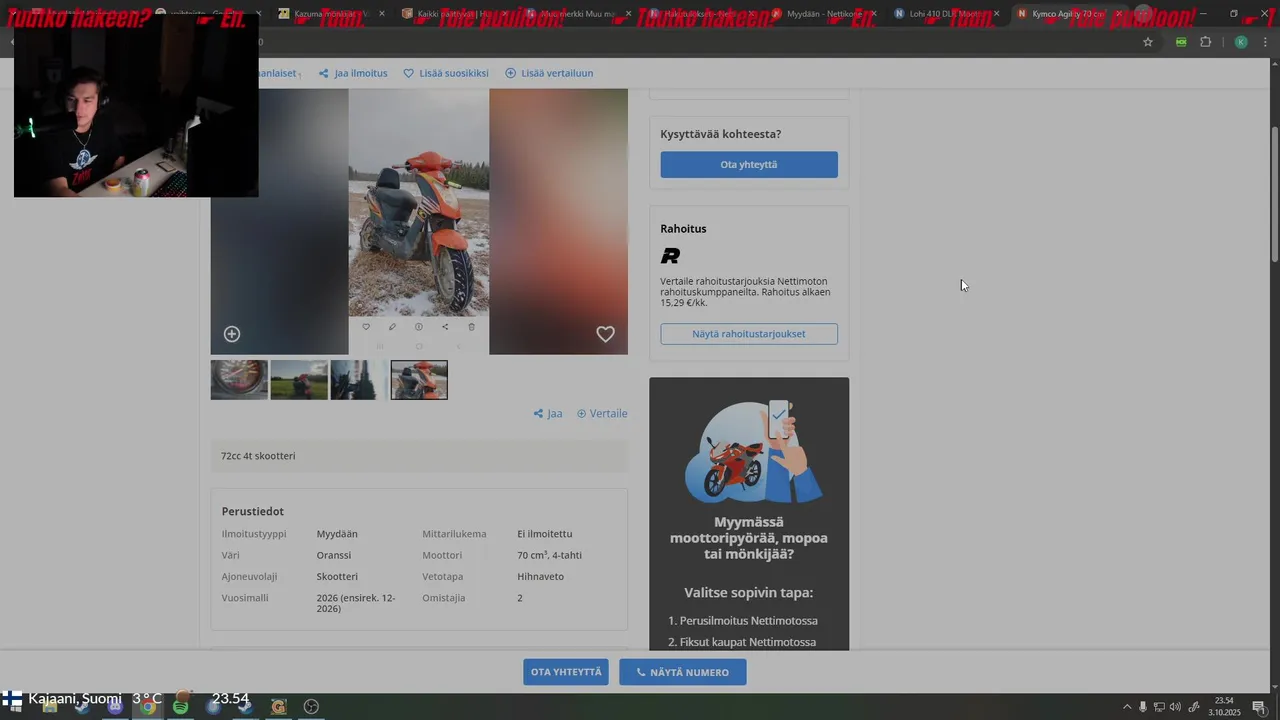Tap the info circle icon under scooter photo
The image size is (1280, 720).
419,327
